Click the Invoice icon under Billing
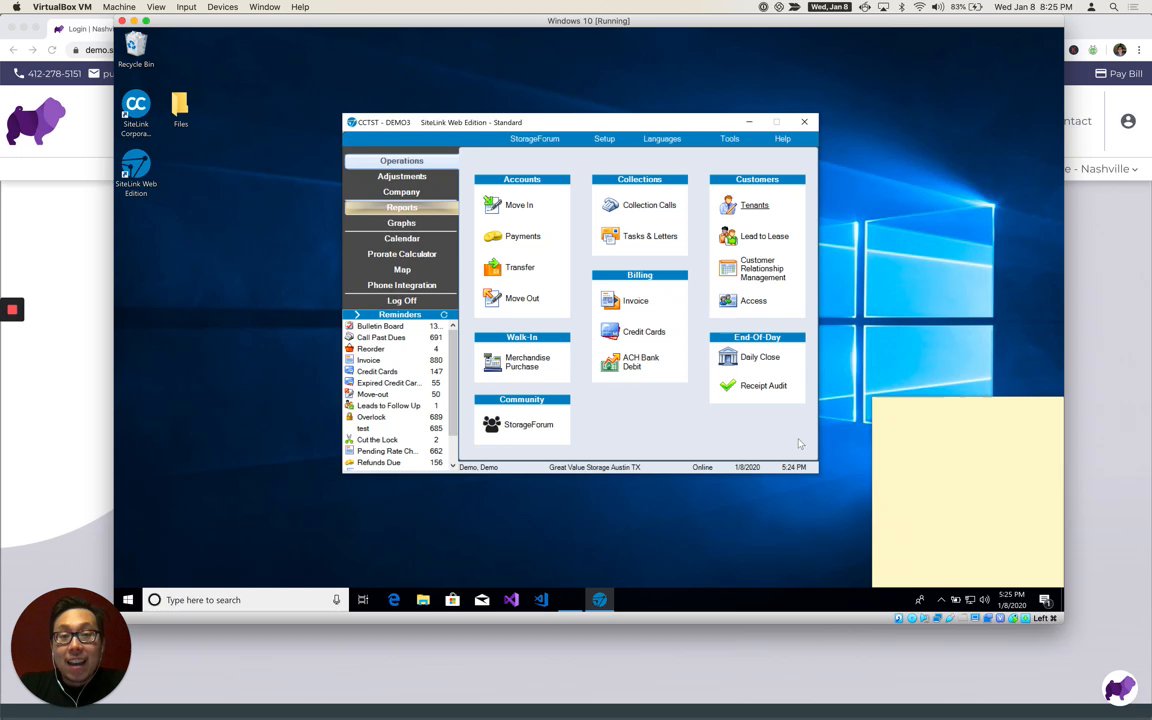 (x=610, y=300)
